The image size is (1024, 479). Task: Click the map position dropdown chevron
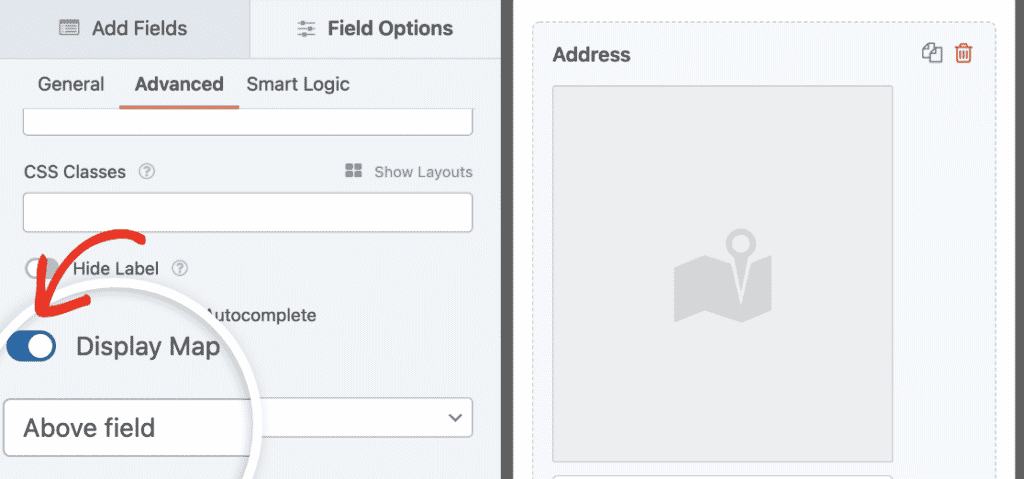point(456,417)
